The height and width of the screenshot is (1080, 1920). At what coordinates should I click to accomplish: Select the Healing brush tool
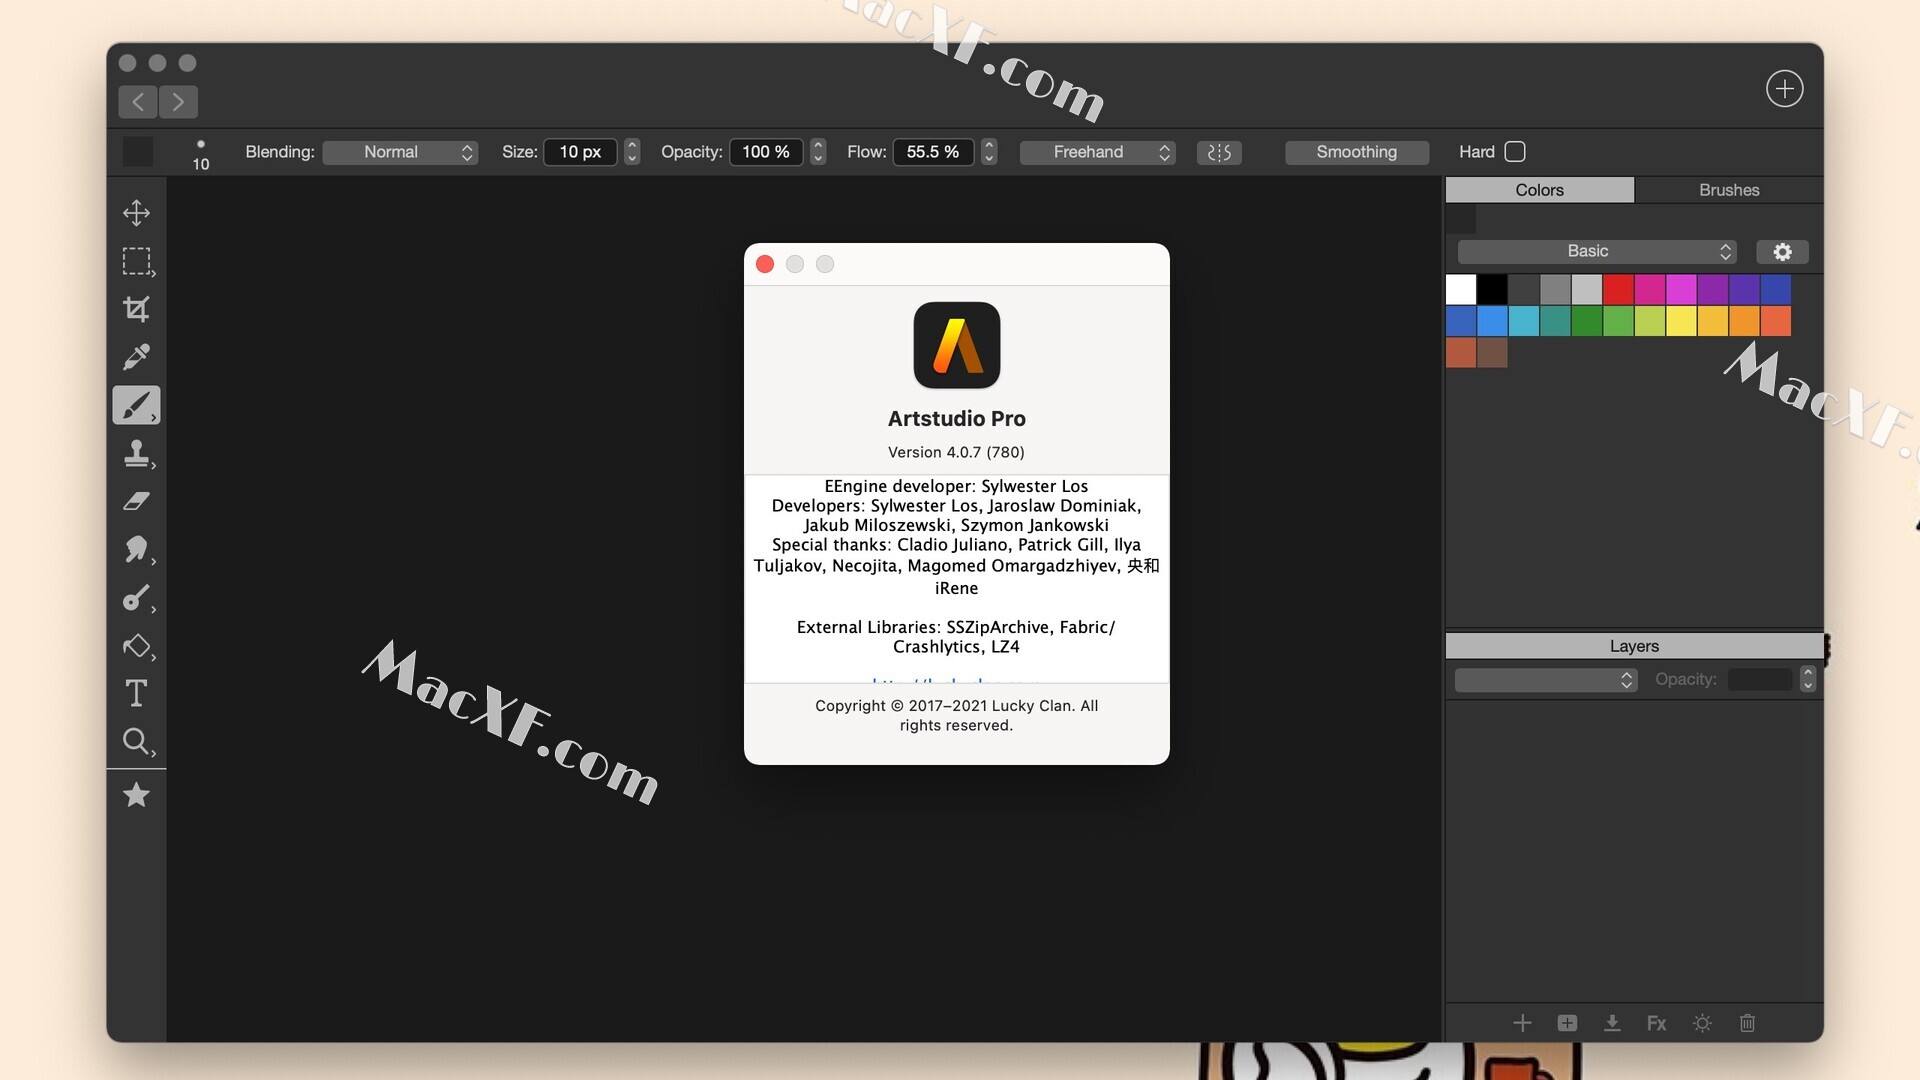[137, 598]
